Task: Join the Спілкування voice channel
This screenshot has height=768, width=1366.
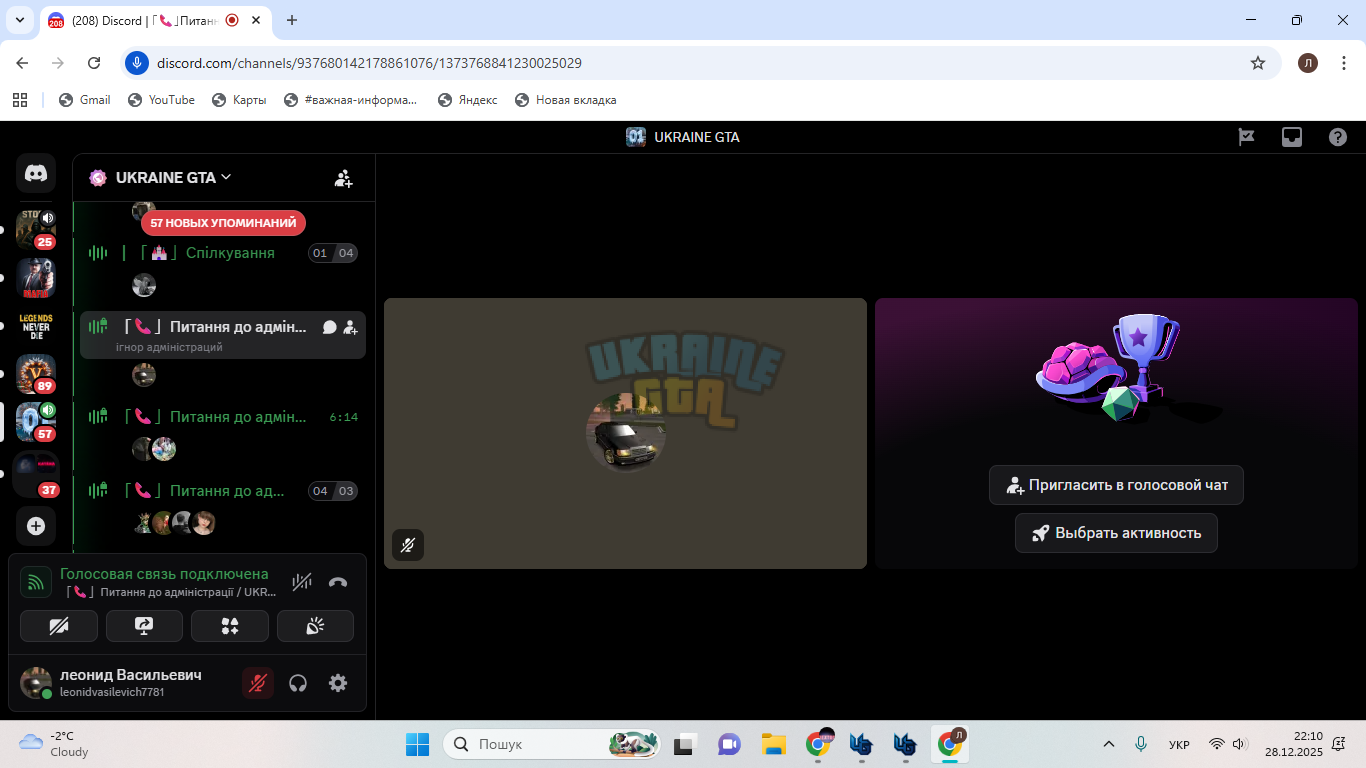Action: pos(222,253)
